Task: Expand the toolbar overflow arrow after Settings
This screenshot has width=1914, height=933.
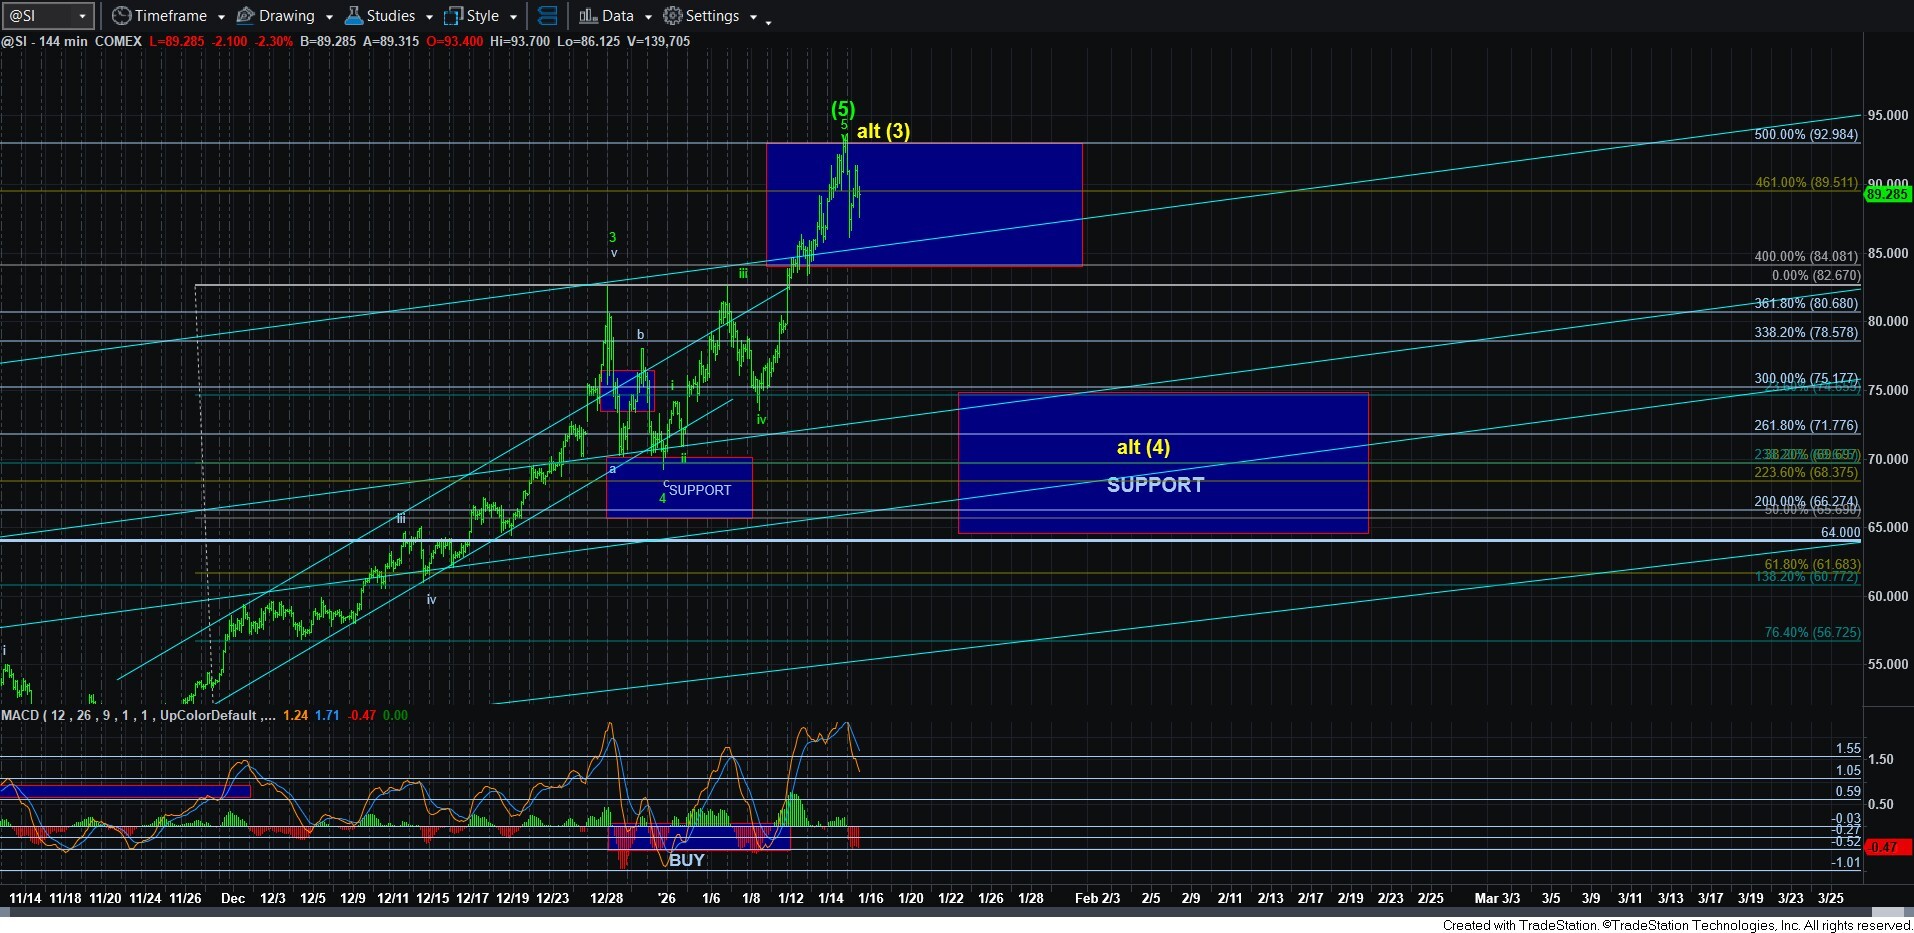Action: [x=768, y=21]
